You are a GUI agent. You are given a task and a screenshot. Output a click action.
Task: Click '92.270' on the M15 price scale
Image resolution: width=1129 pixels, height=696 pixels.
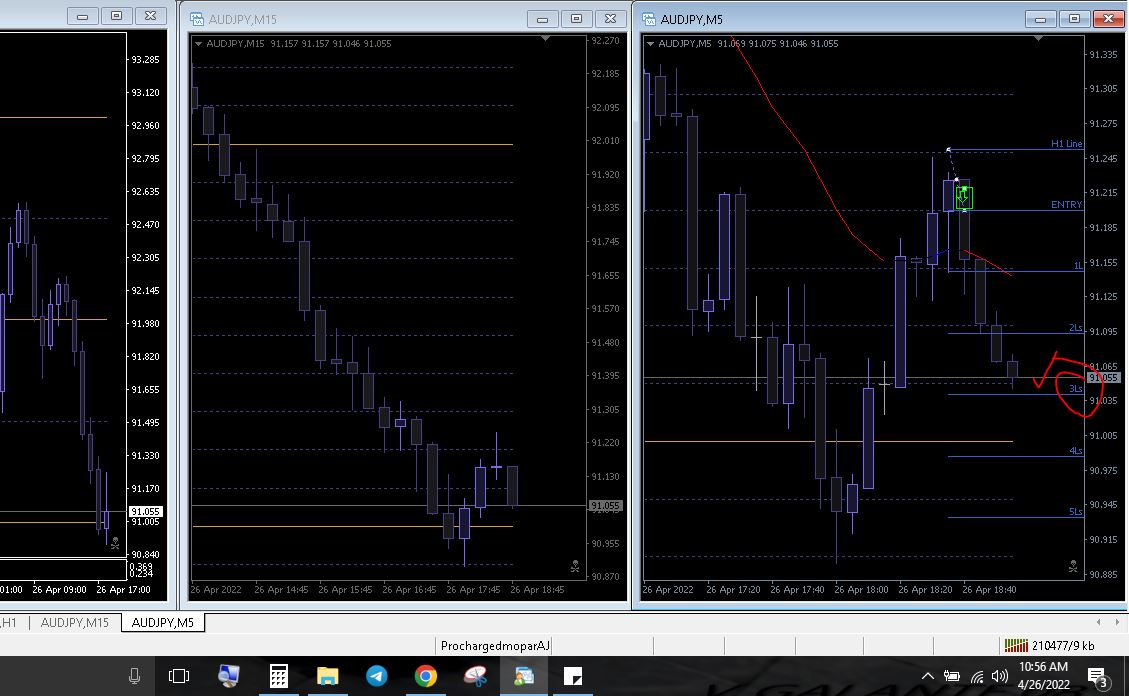pyautogui.click(x=605, y=41)
